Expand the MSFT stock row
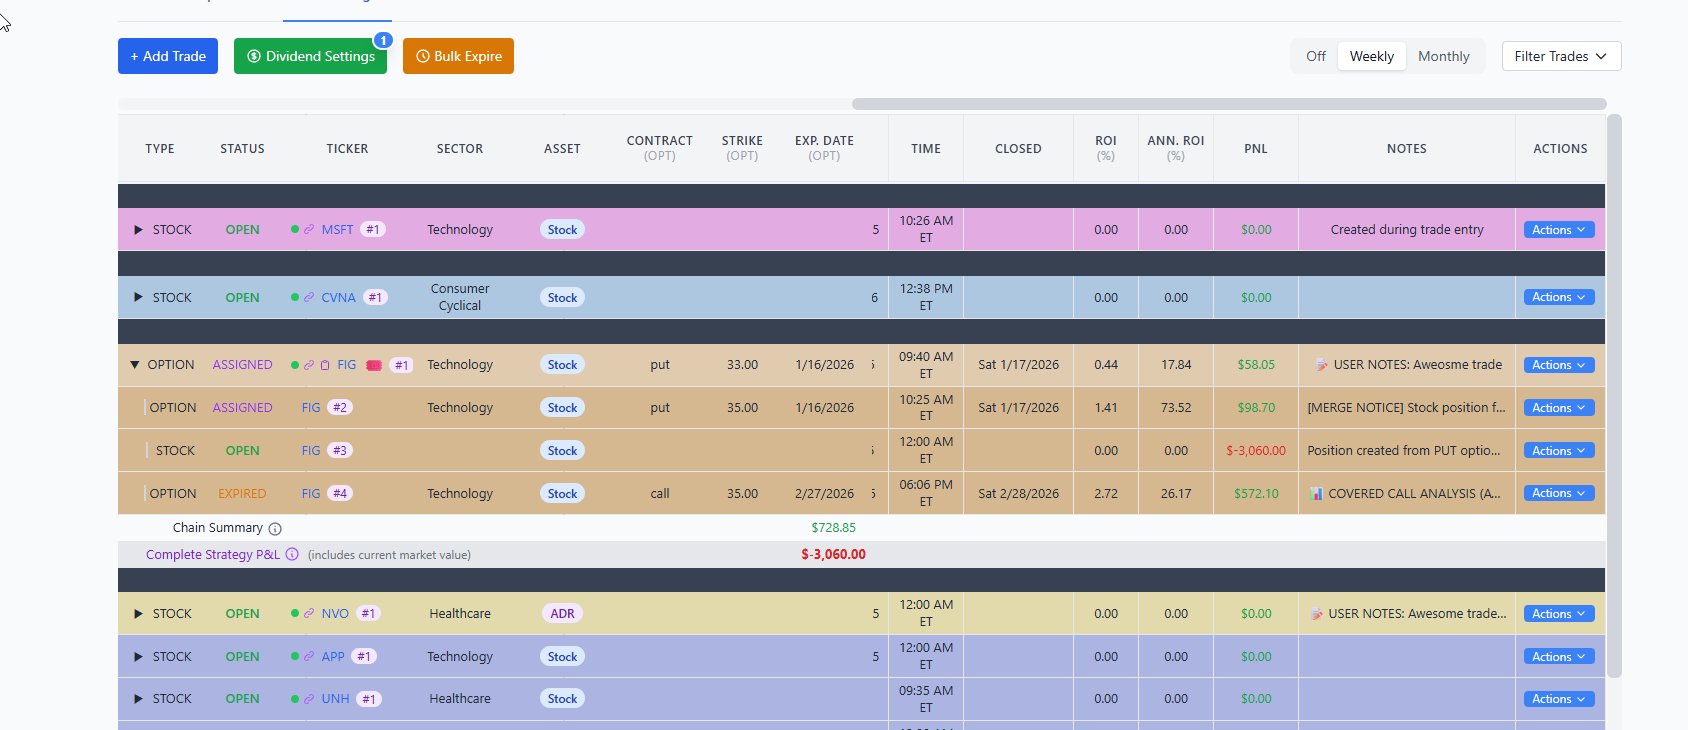 pos(139,230)
